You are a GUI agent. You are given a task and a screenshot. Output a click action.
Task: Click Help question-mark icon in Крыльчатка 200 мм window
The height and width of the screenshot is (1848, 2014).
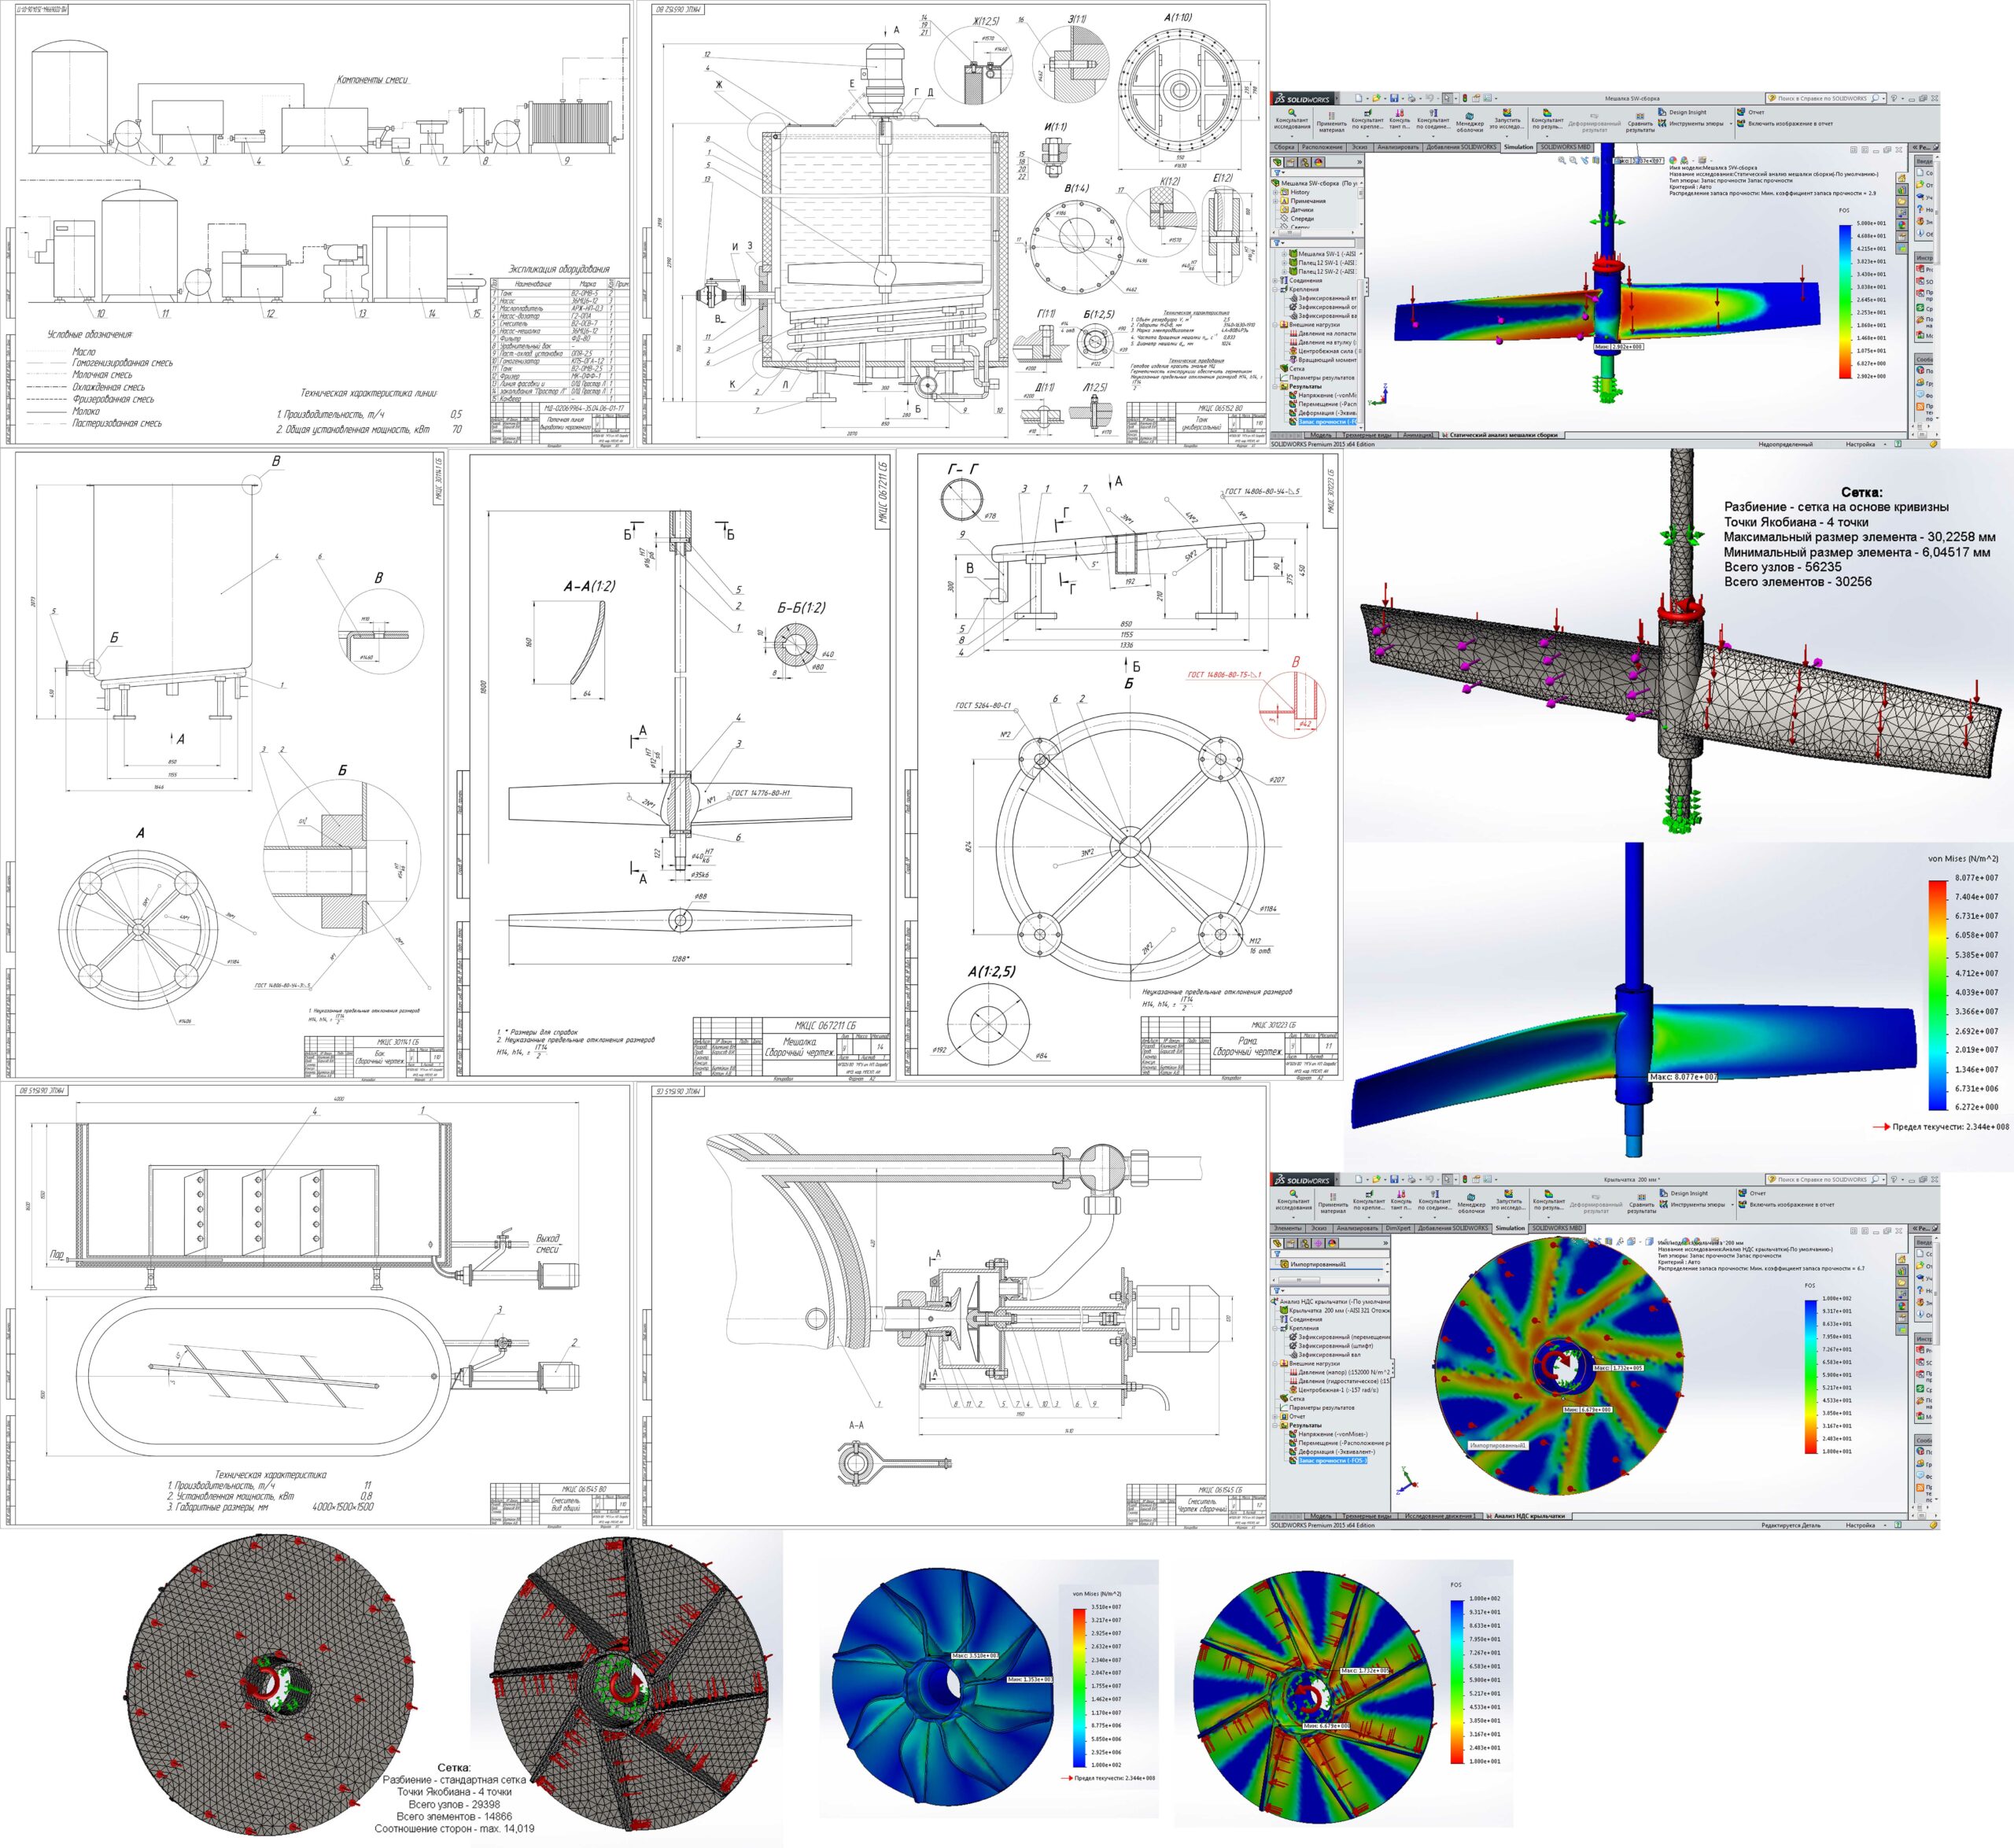coord(1894,1179)
